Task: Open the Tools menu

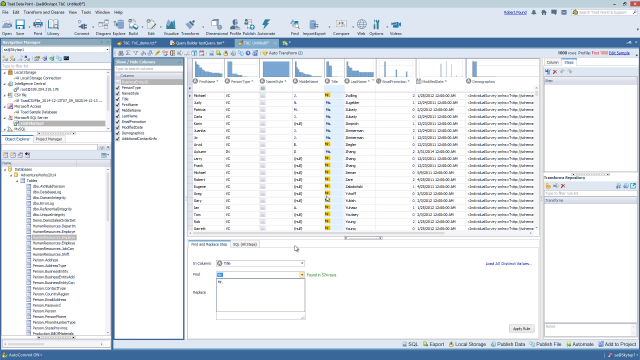Action: [x=86, y=13]
